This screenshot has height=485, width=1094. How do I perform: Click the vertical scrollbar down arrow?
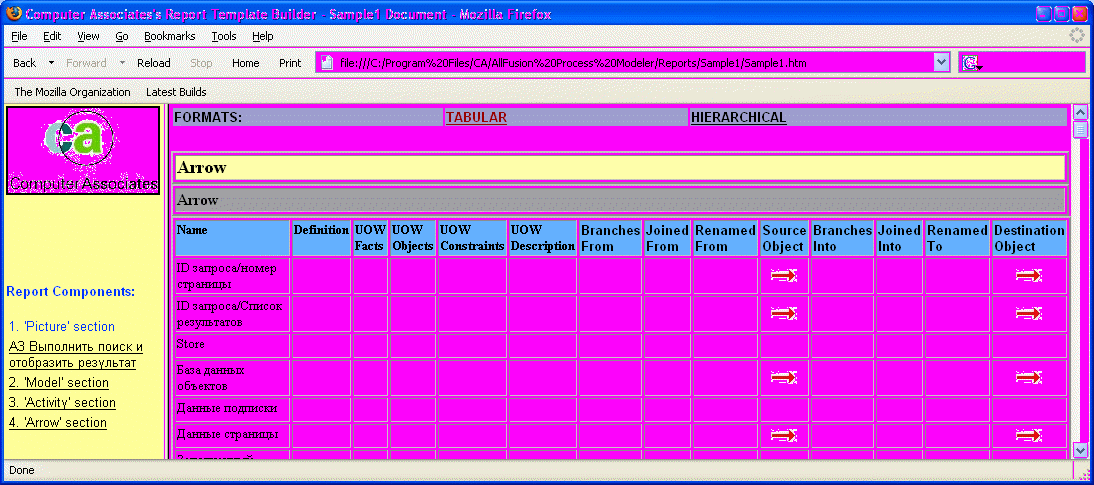[1080, 450]
